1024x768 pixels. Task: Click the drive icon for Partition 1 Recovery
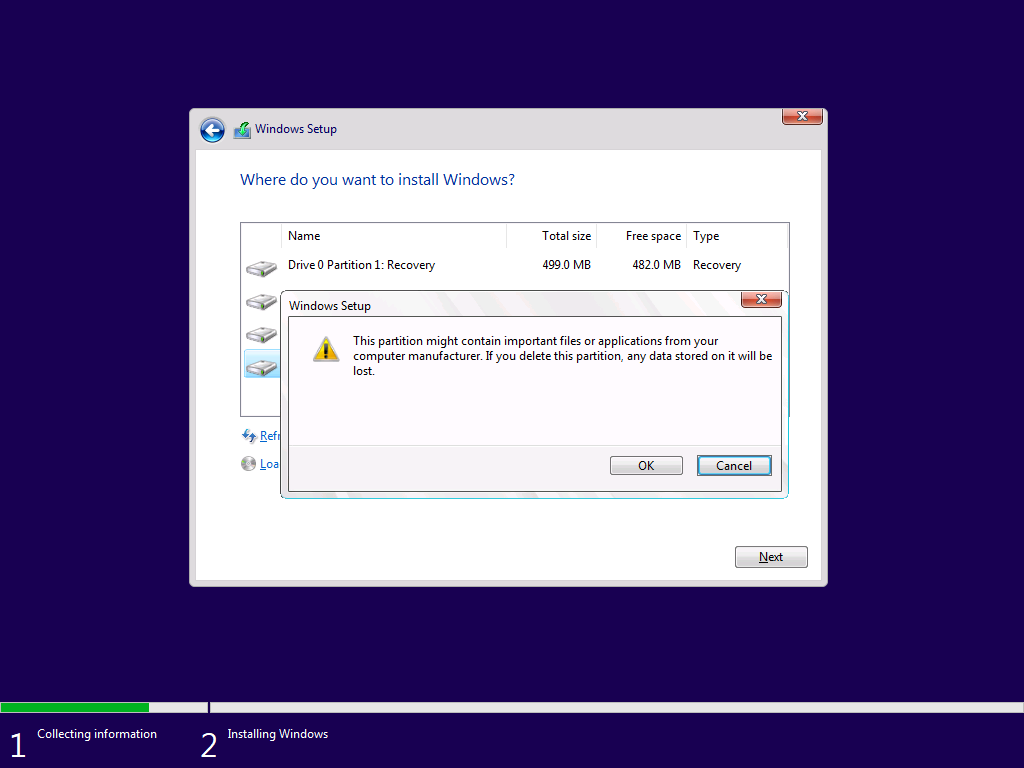[261, 268]
